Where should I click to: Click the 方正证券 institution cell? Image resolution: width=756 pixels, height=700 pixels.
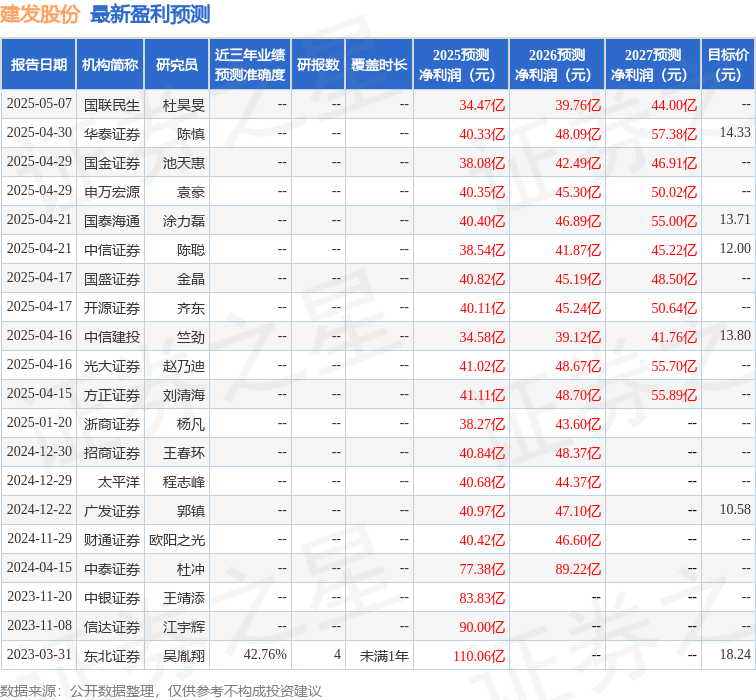pyautogui.click(x=112, y=395)
